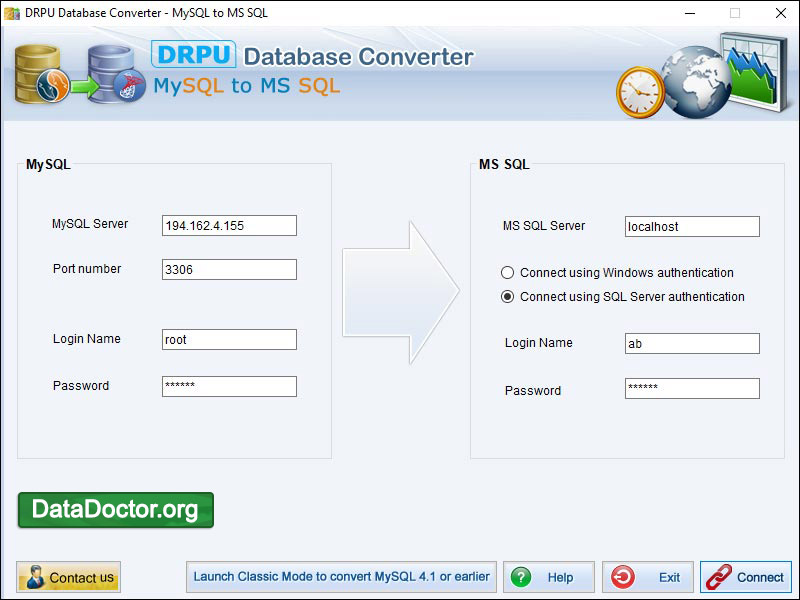800x600 pixels.
Task: Click the MySQL Server address field
Action: 228,226
